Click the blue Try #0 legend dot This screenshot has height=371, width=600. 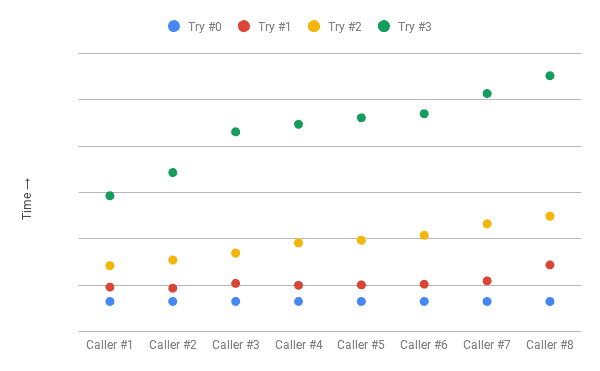[174, 26]
